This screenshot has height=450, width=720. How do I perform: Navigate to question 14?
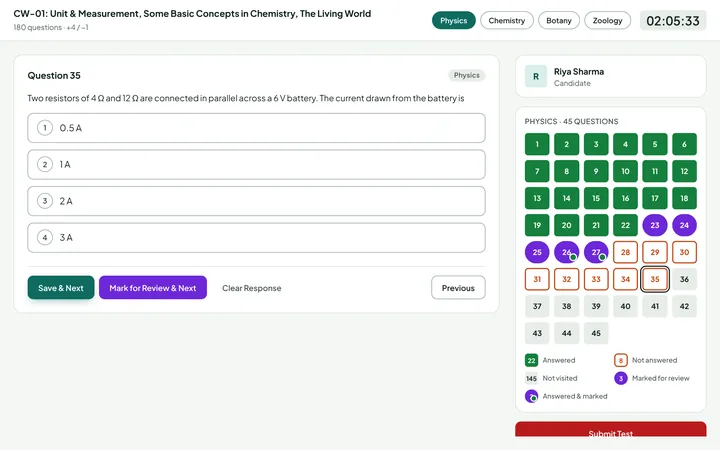567,198
